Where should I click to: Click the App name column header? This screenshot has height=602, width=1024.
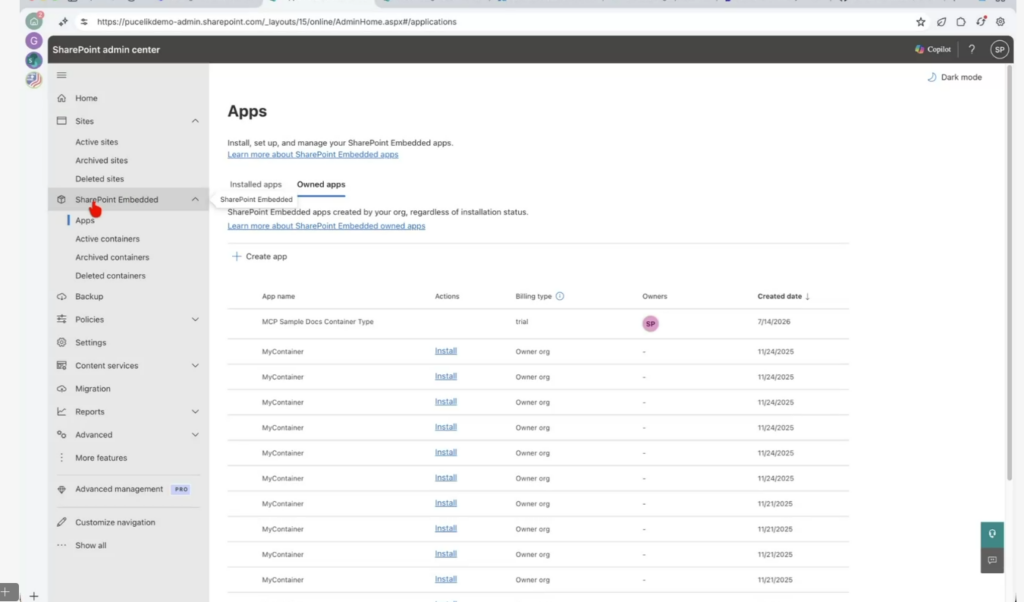tap(278, 296)
